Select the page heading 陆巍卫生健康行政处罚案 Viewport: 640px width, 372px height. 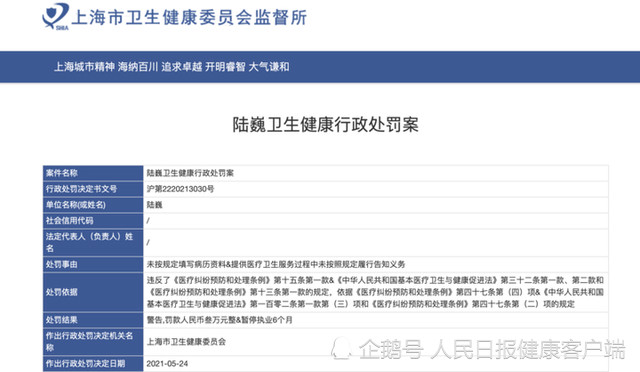pyautogui.click(x=325, y=125)
